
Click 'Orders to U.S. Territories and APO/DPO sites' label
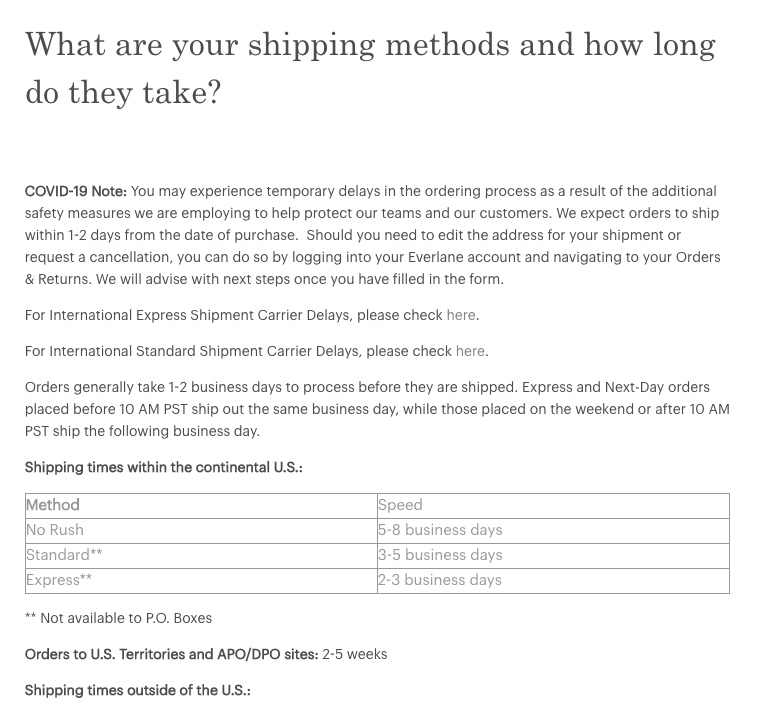tap(171, 654)
